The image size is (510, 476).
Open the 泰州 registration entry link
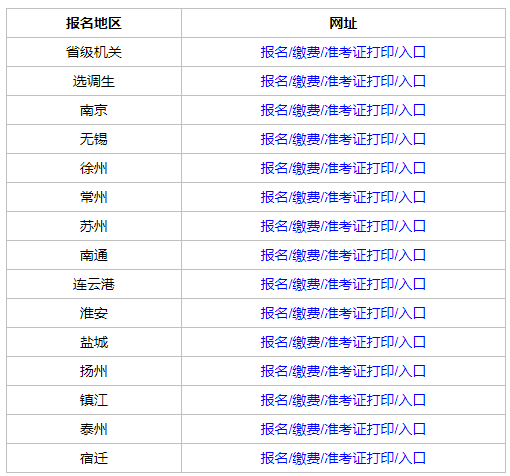tap(343, 429)
